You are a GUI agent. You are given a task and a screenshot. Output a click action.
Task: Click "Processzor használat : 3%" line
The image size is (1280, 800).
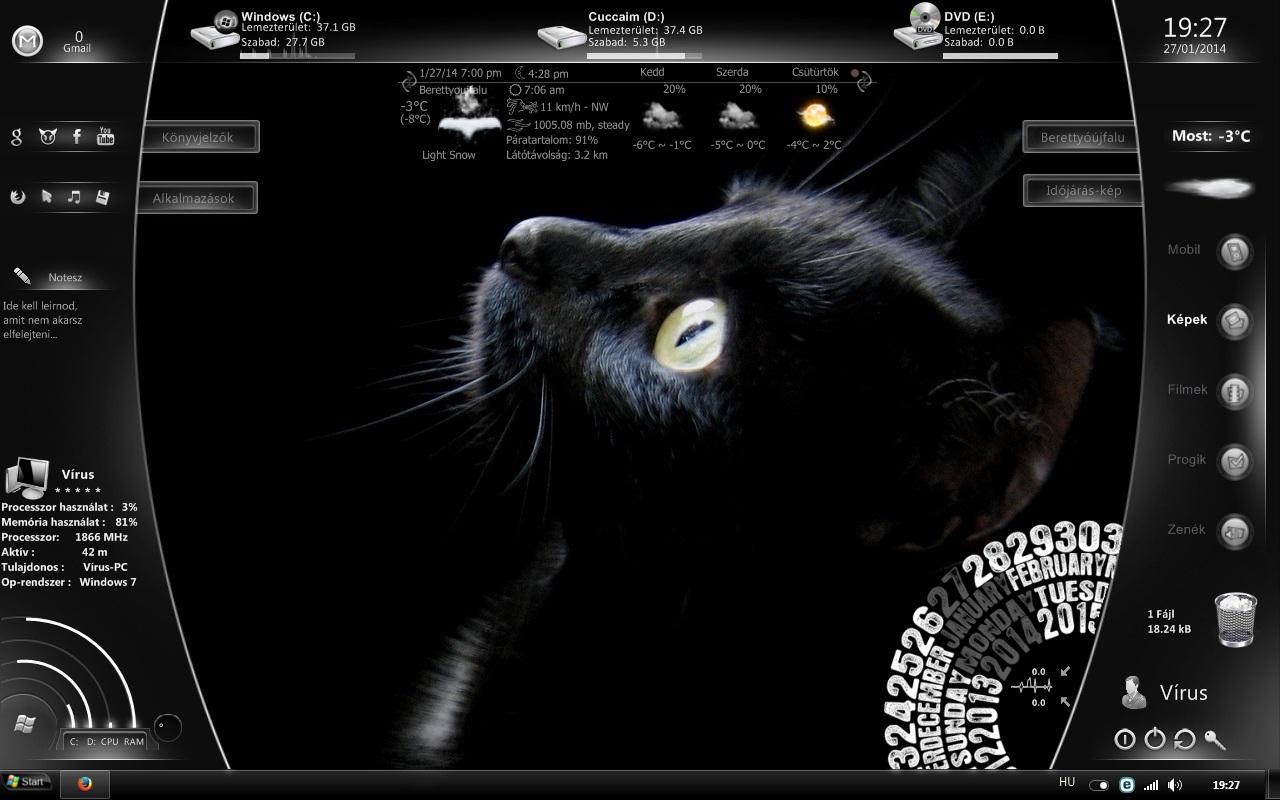coord(69,507)
